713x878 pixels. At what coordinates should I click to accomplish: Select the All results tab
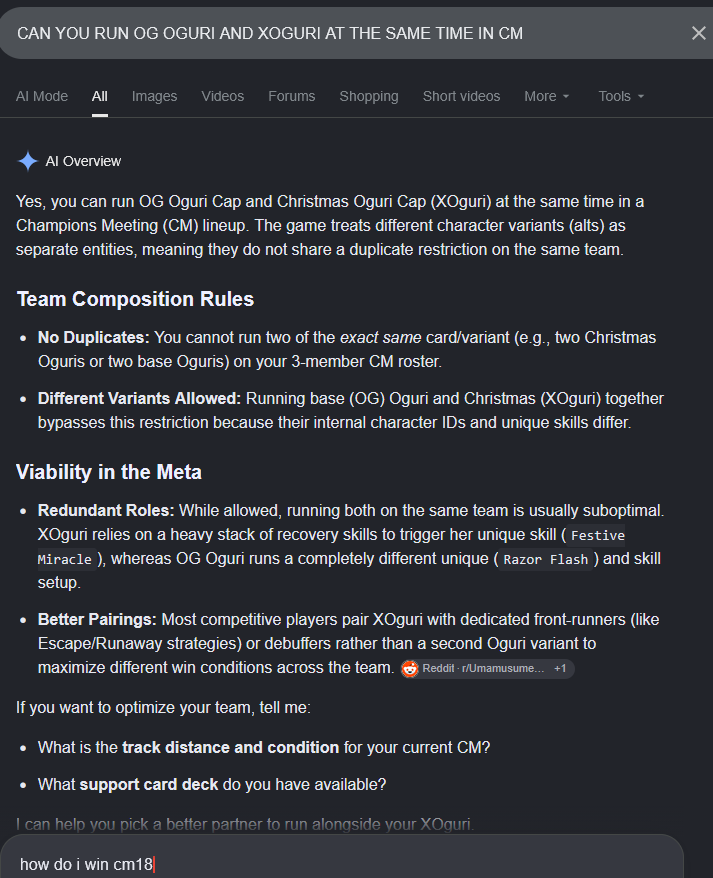(x=100, y=96)
